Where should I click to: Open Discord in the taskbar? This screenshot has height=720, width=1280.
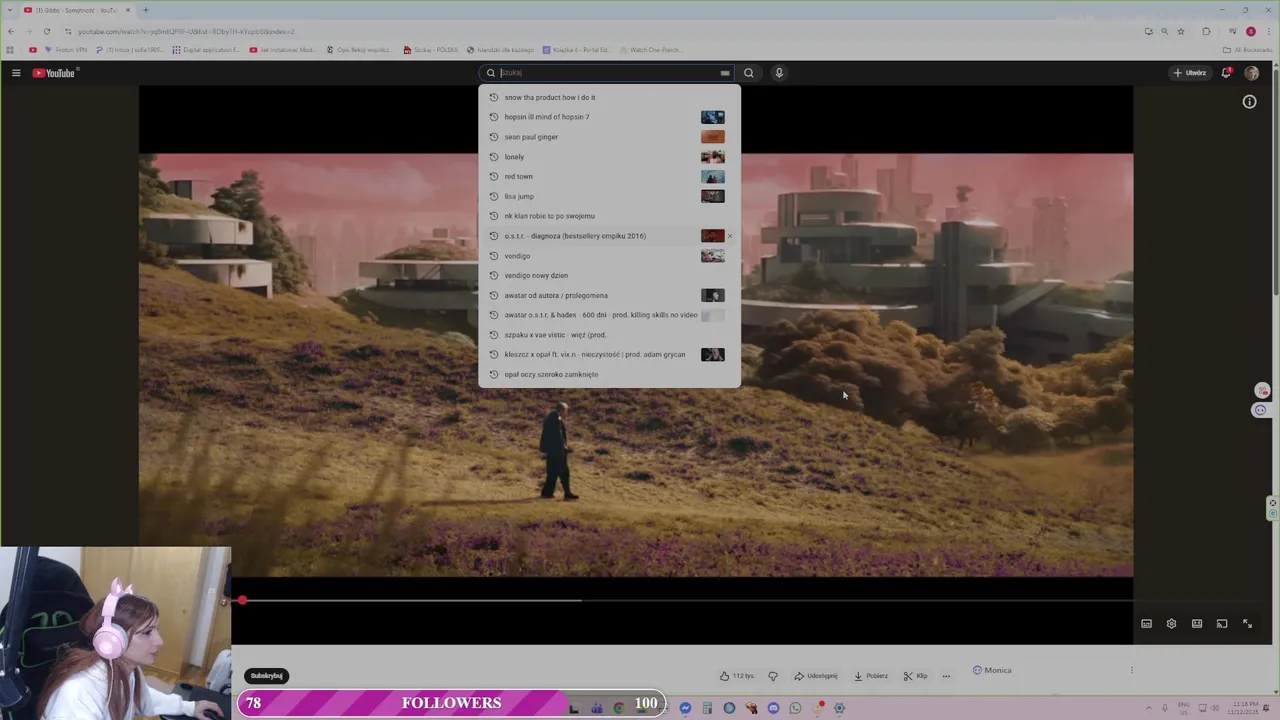(773, 708)
